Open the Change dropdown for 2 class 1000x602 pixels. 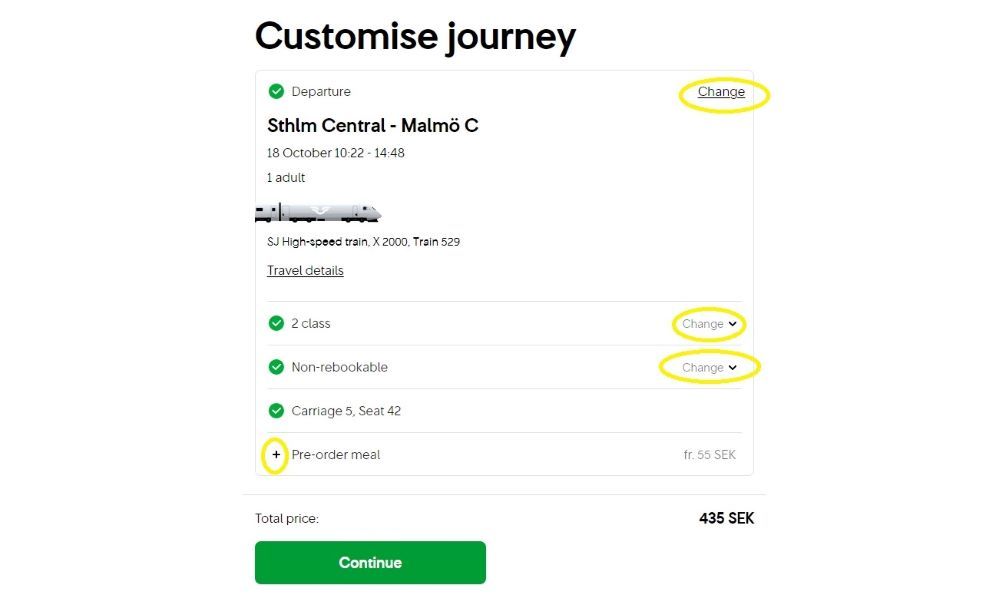708,323
